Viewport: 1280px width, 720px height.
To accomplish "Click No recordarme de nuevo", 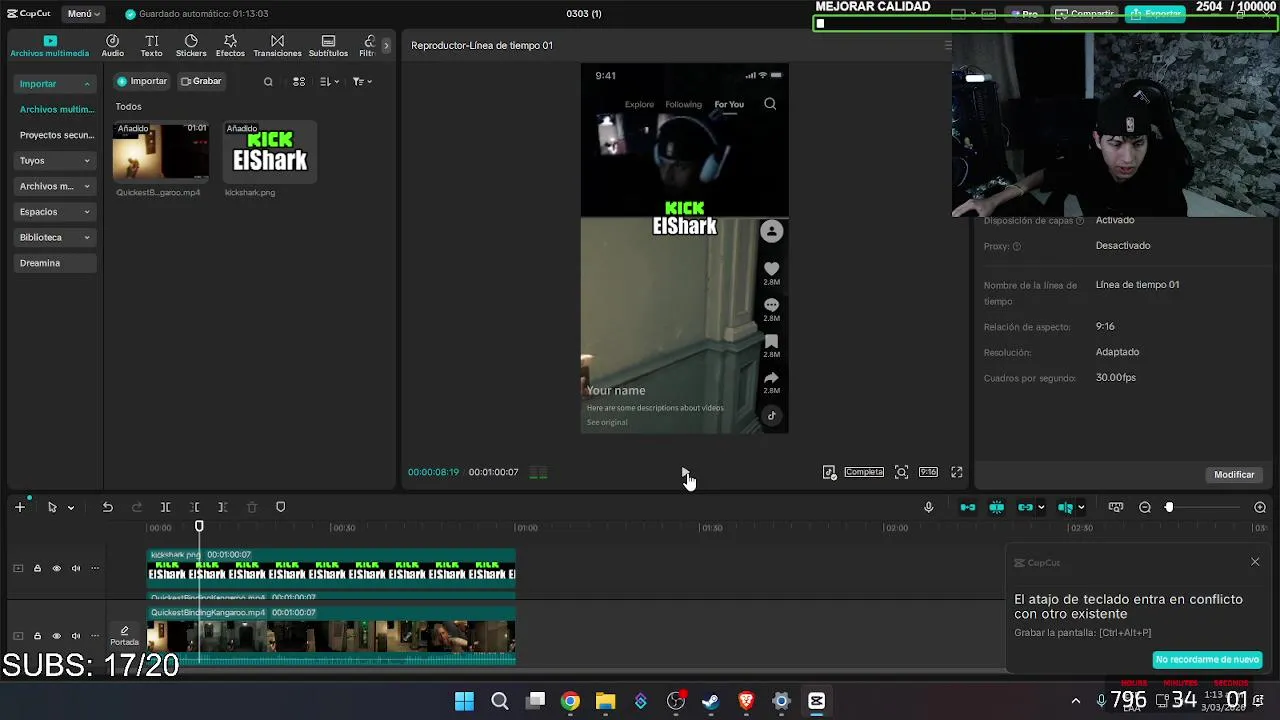I will [x=1207, y=660].
